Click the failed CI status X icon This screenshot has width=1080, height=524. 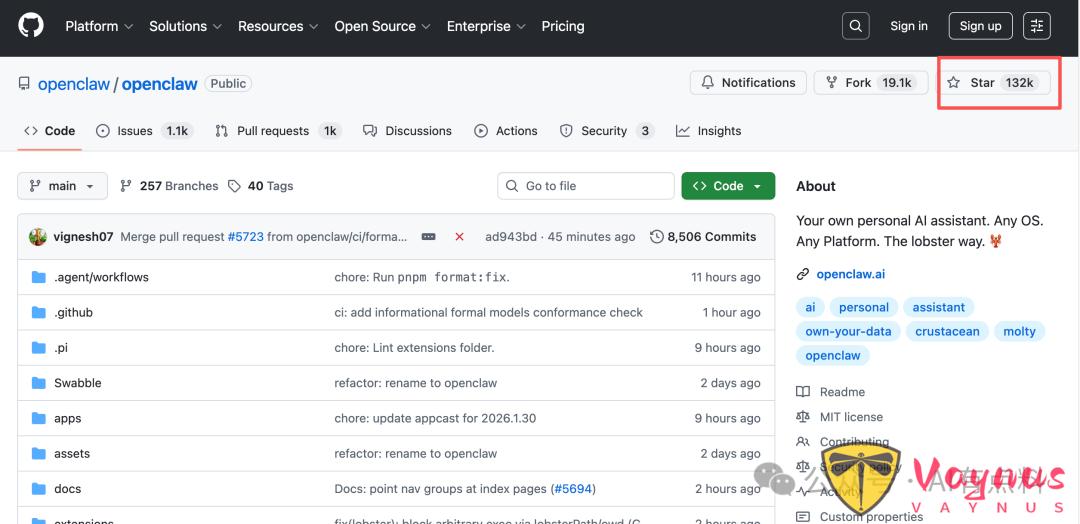coord(459,237)
